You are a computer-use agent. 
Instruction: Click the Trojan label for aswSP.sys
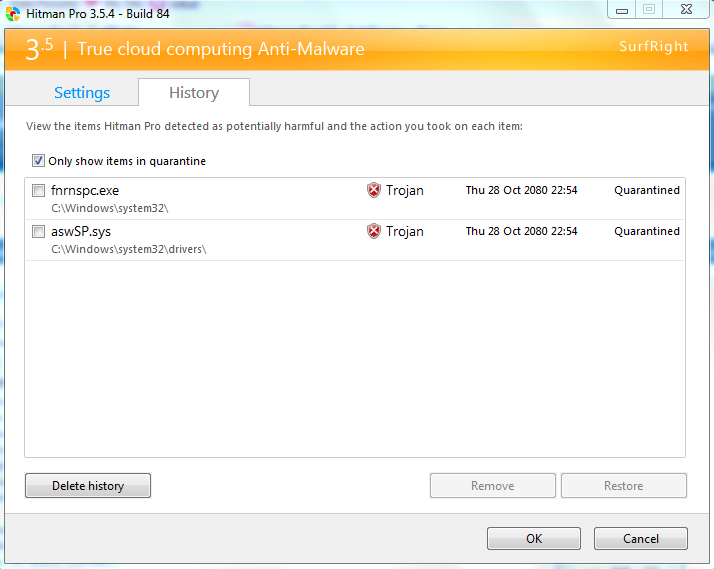[405, 231]
